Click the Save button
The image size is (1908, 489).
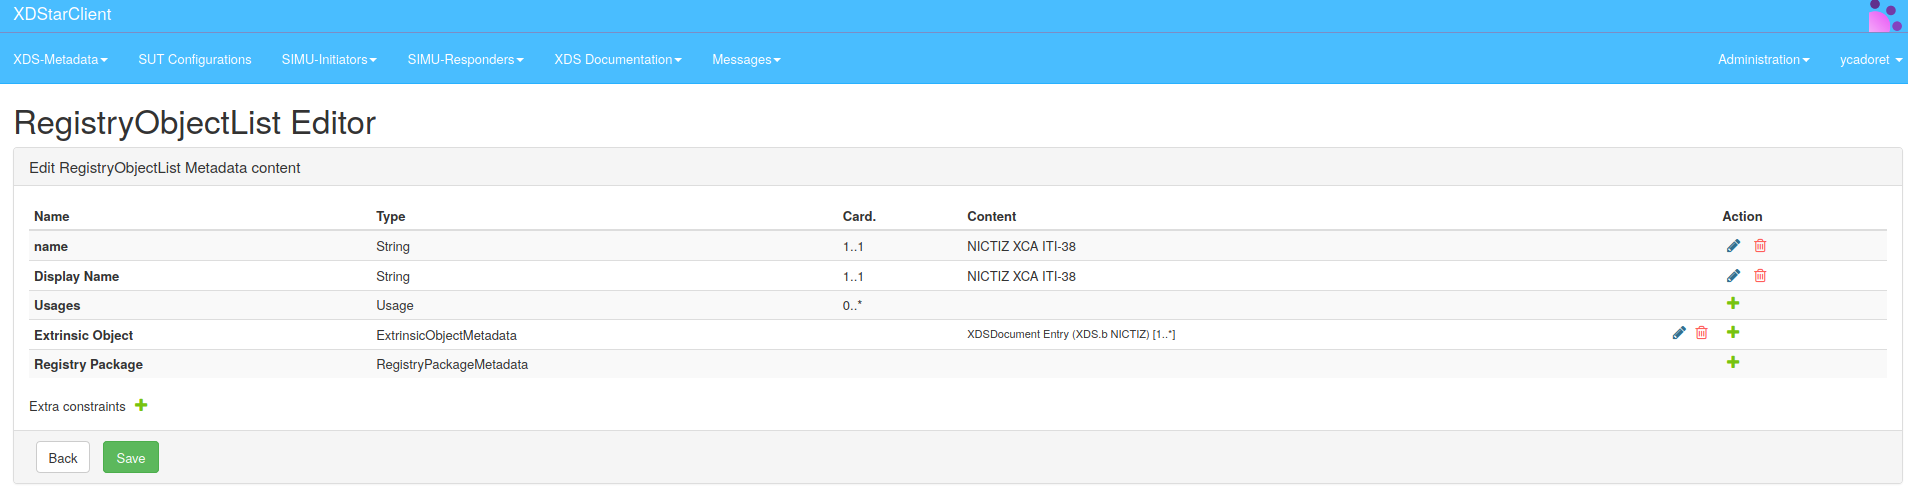click(131, 458)
